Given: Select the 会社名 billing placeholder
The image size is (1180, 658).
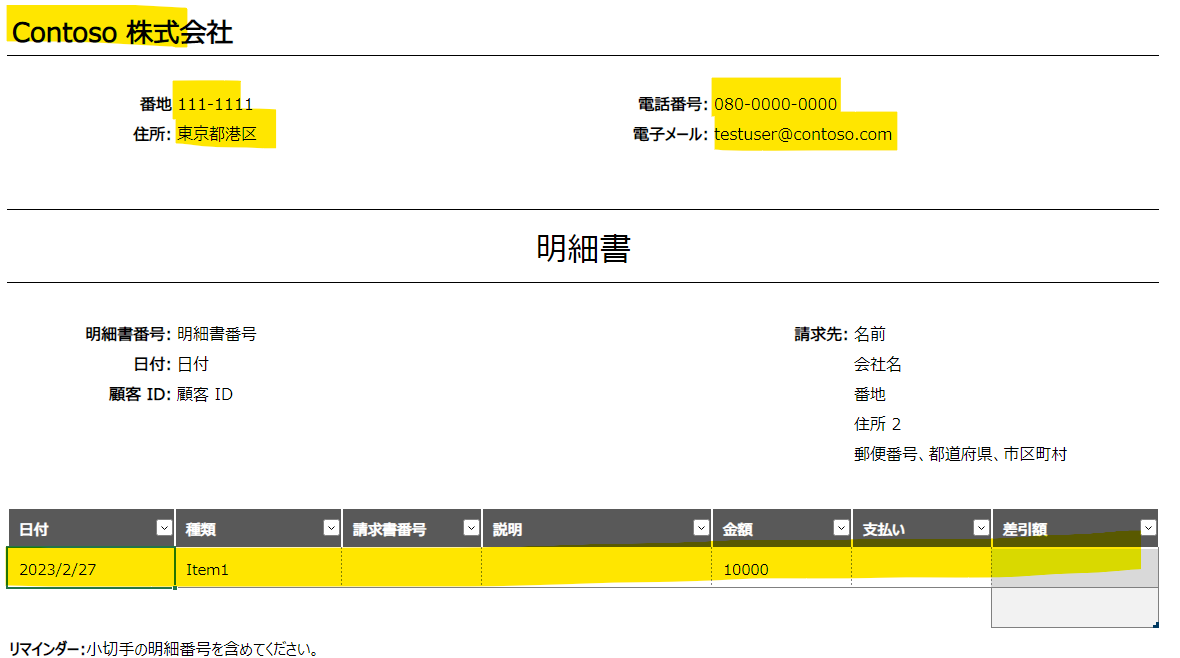Looking at the screenshot, I should [x=877, y=364].
